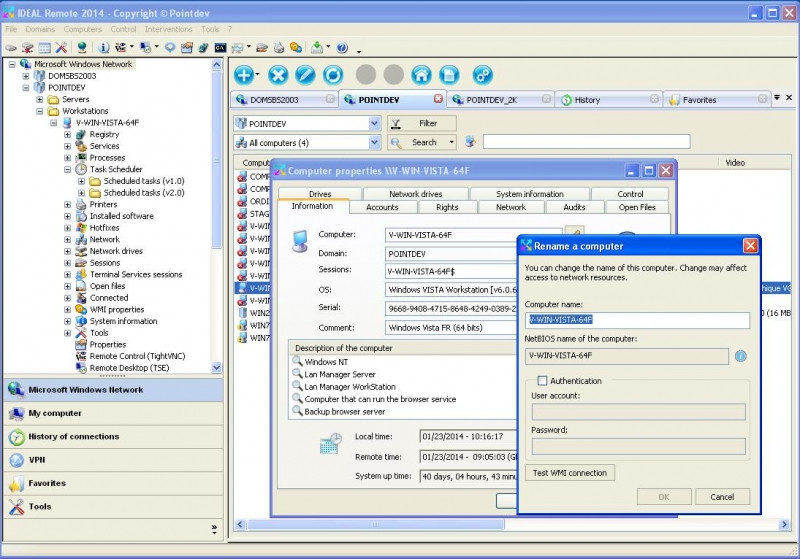
Task: Select Installed software node in tree
Action: tap(121, 216)
